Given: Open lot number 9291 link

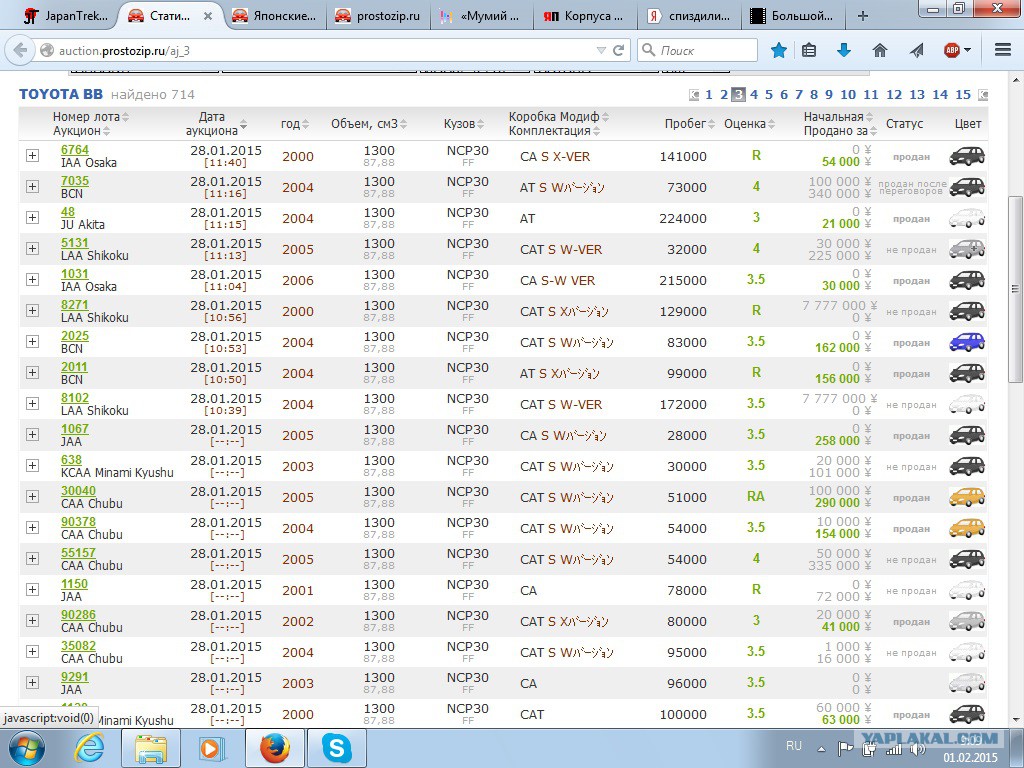Looking at the screenshot, I should click(x=74, y=677).
